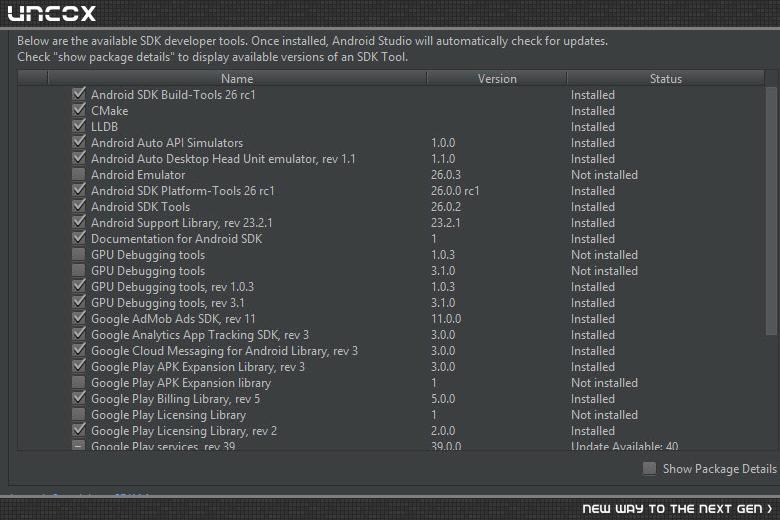Click 'Installed' status of Google Play Billing Library
780x520 pixels.
(x=593, y=399)
